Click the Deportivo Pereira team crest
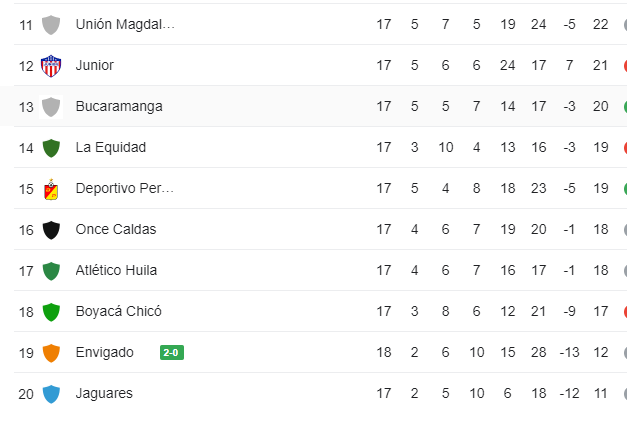The height and width of the screenshot is (424, 627). click(x=51, y=189)
